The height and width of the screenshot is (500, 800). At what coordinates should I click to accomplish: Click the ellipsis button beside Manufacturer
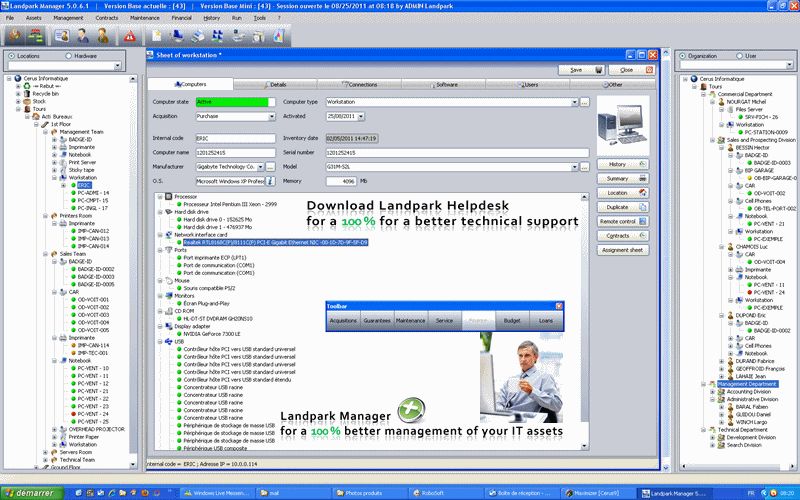click(x=270, y=167)
